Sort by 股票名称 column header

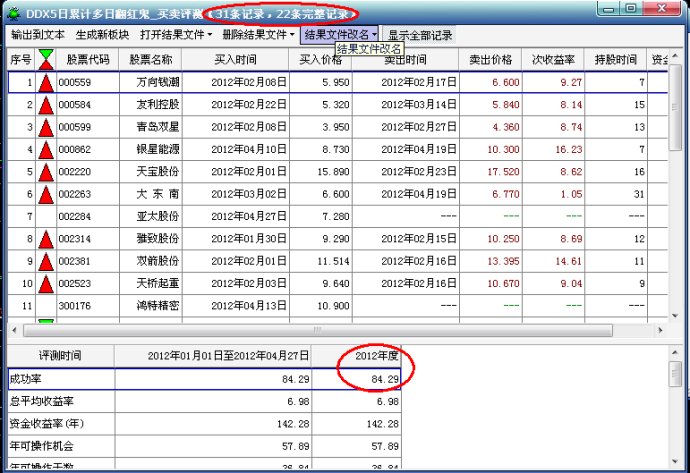coord(150,59)
